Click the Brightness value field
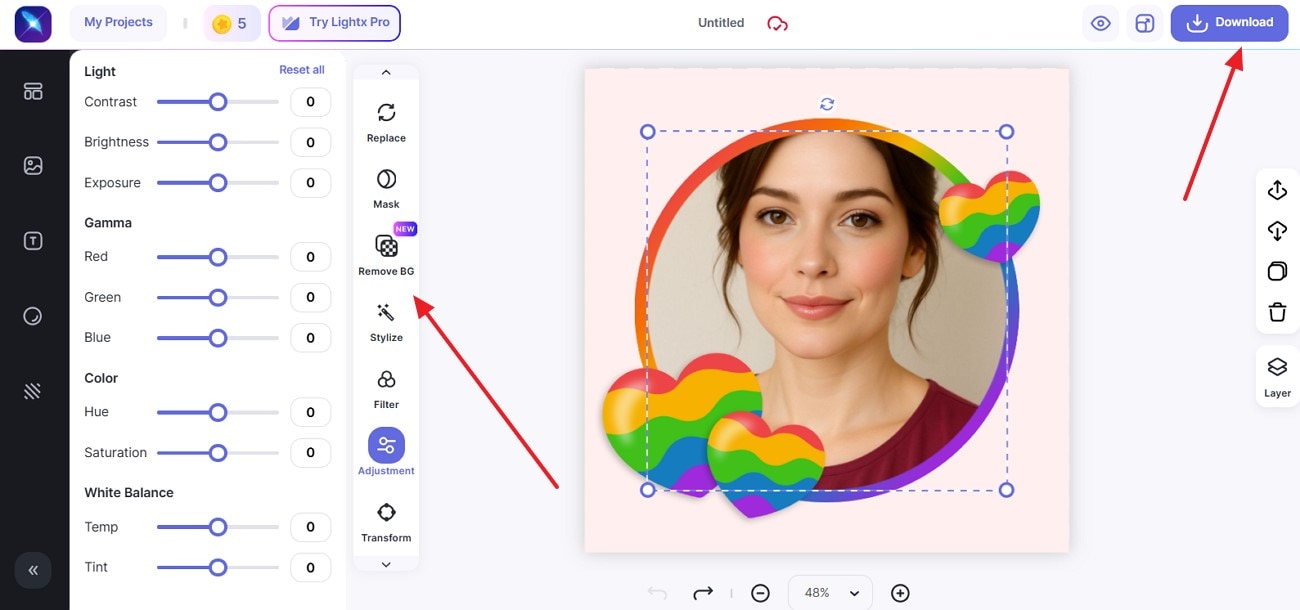Viewport: 1300px width, 610px height. point(310,142)
